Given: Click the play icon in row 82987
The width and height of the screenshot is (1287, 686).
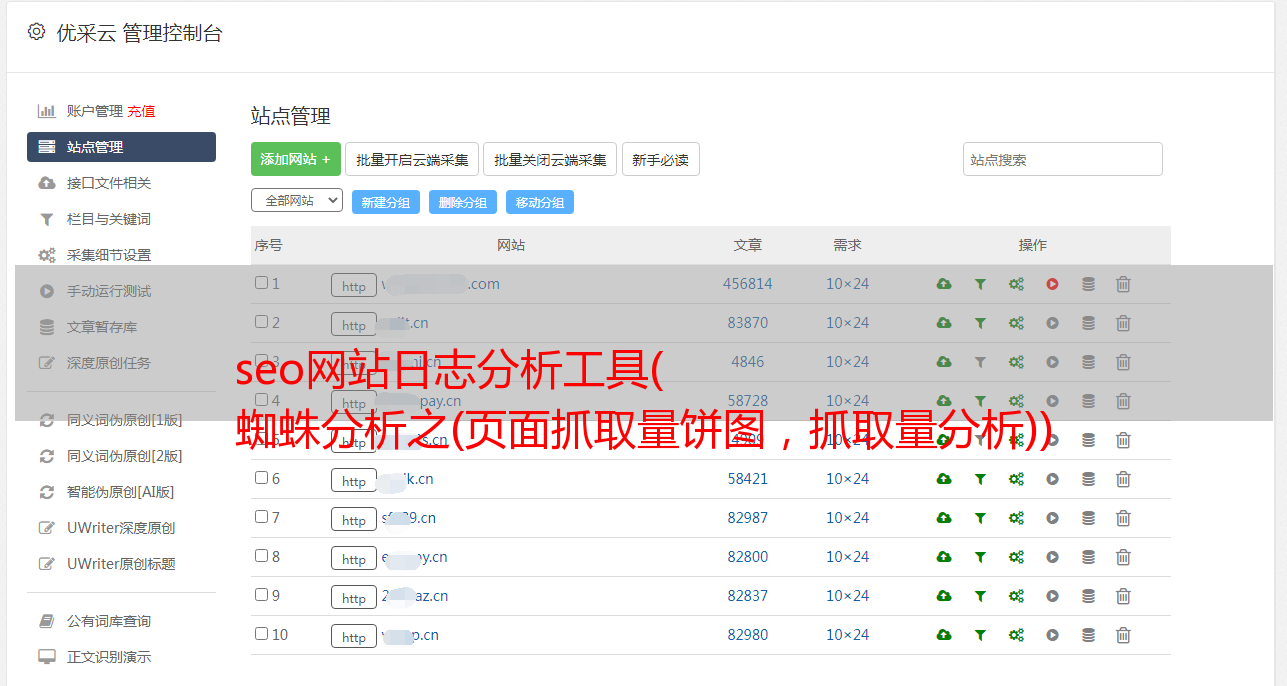Looking at the screenshot, I should 1052,518.
